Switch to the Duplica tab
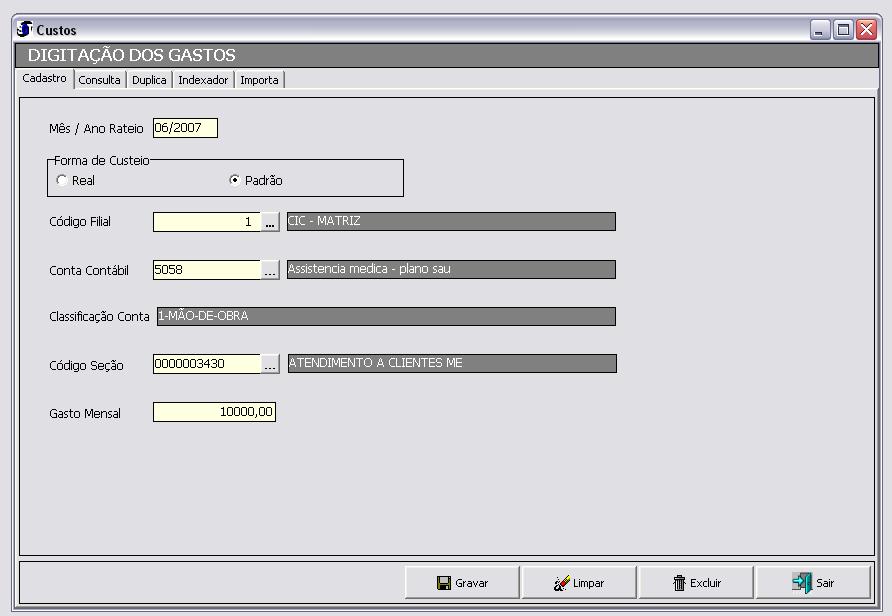 click(149, 80)
